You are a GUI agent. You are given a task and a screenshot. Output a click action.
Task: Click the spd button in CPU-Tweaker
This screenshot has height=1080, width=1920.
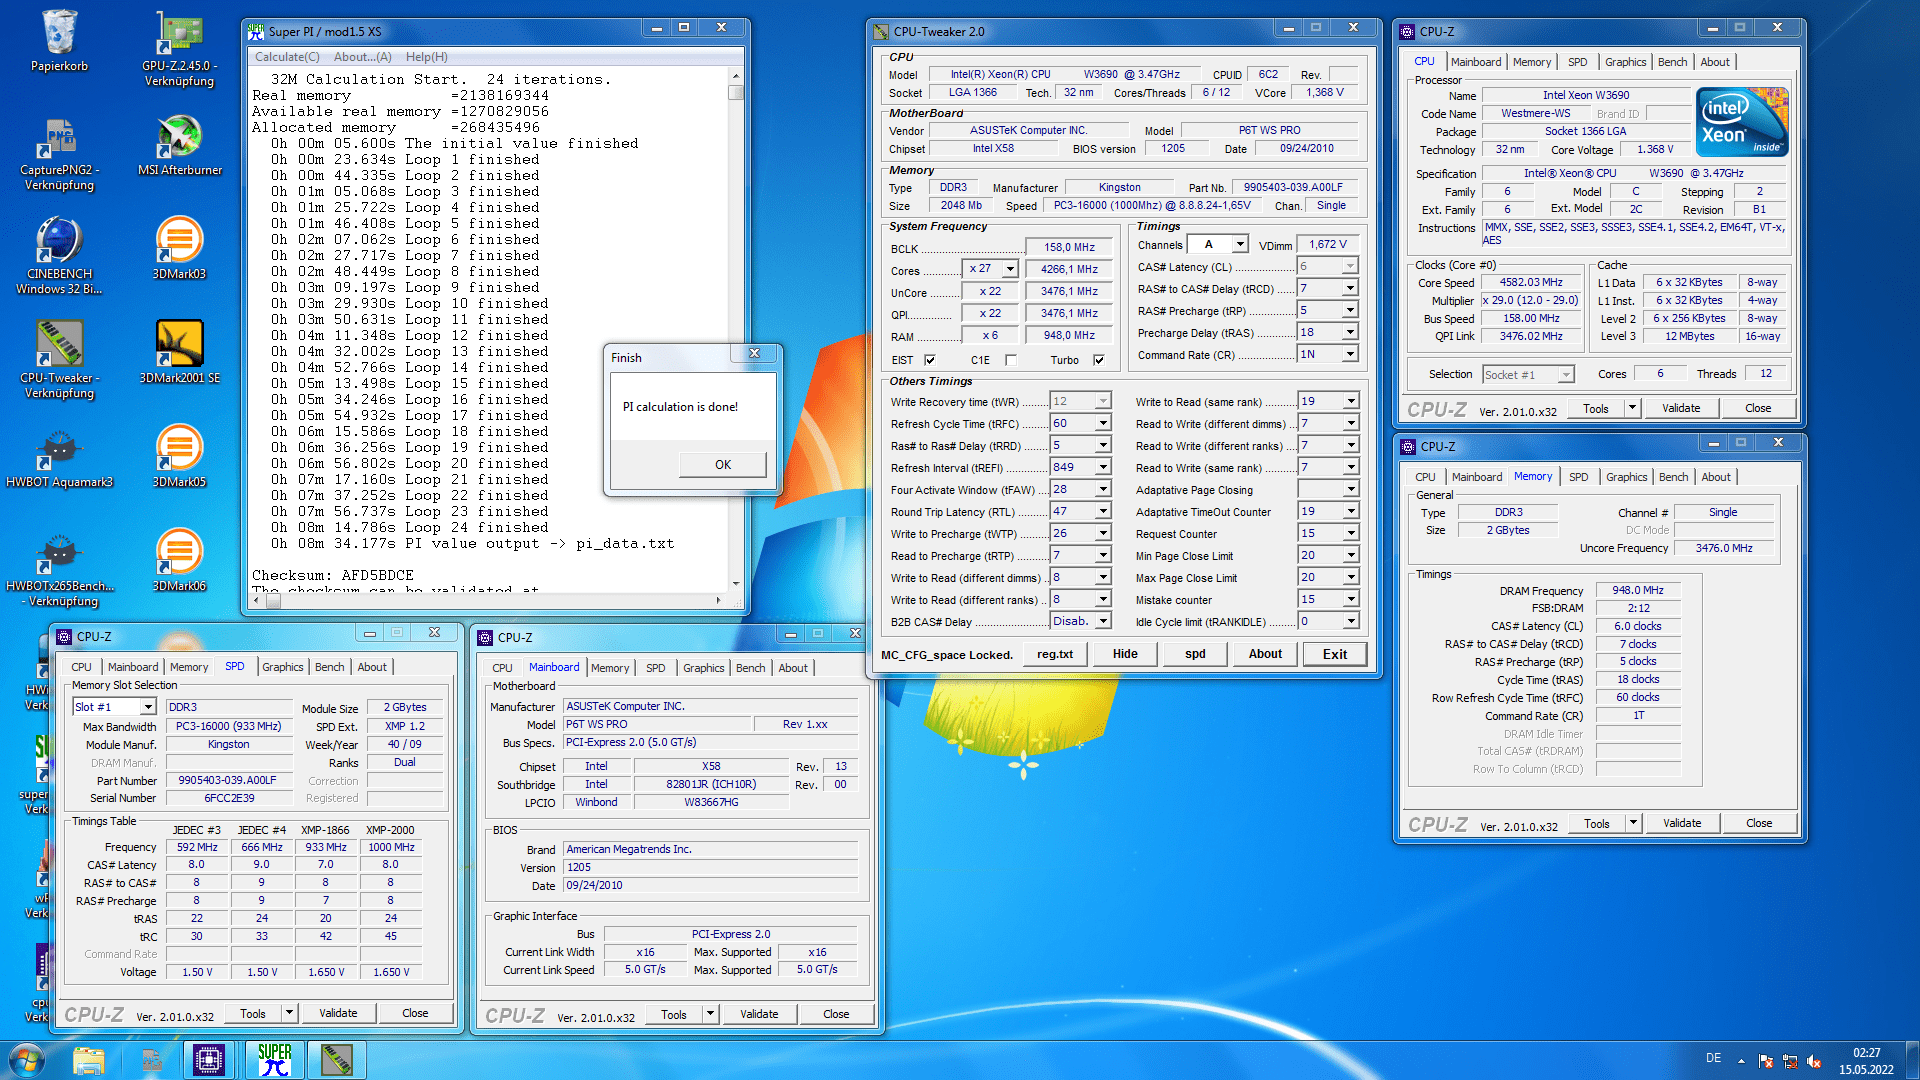pos(1195,654)
